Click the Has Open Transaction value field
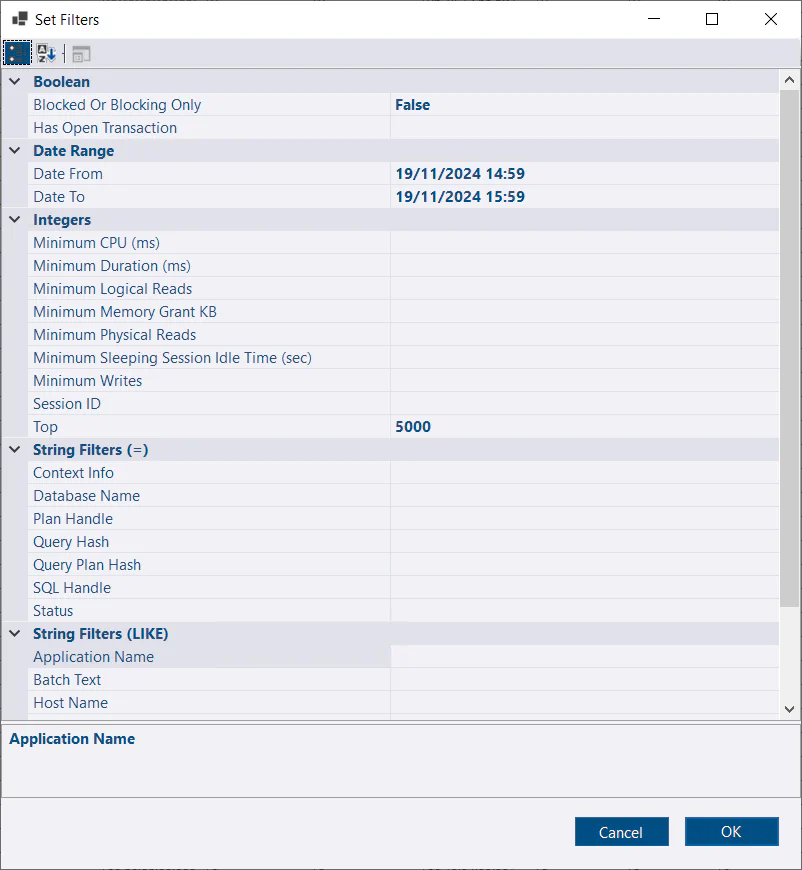The height and width of the screenshot is (870, 802). [x=584, y=128]
